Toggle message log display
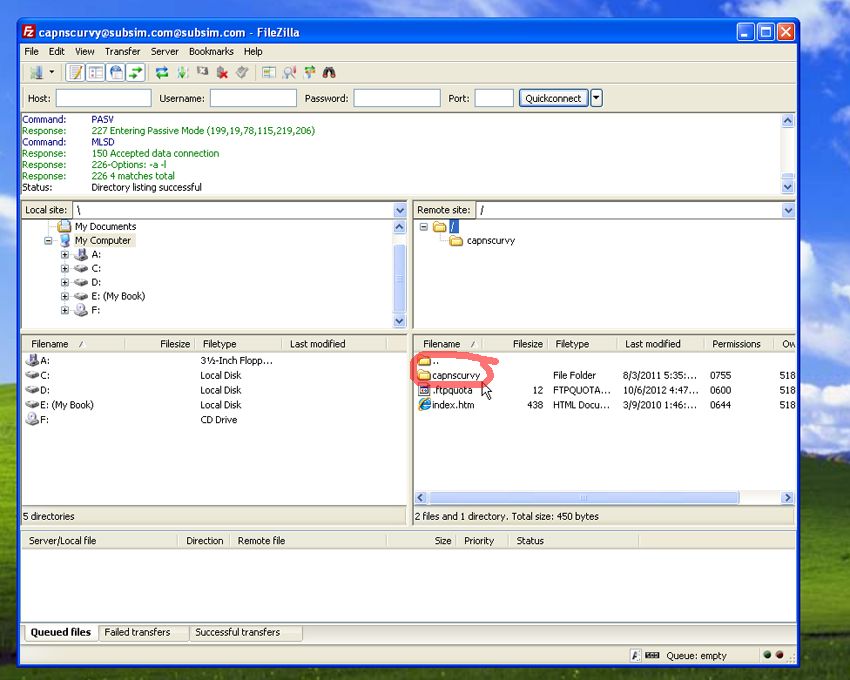 pos(76,72)
